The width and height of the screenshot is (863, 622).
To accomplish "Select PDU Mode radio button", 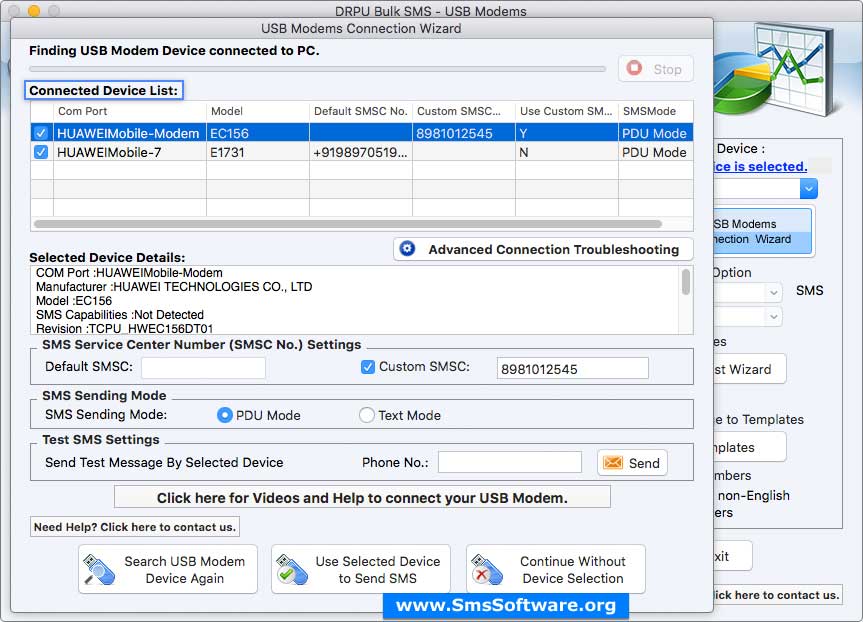I will click(x=225, y=415).
